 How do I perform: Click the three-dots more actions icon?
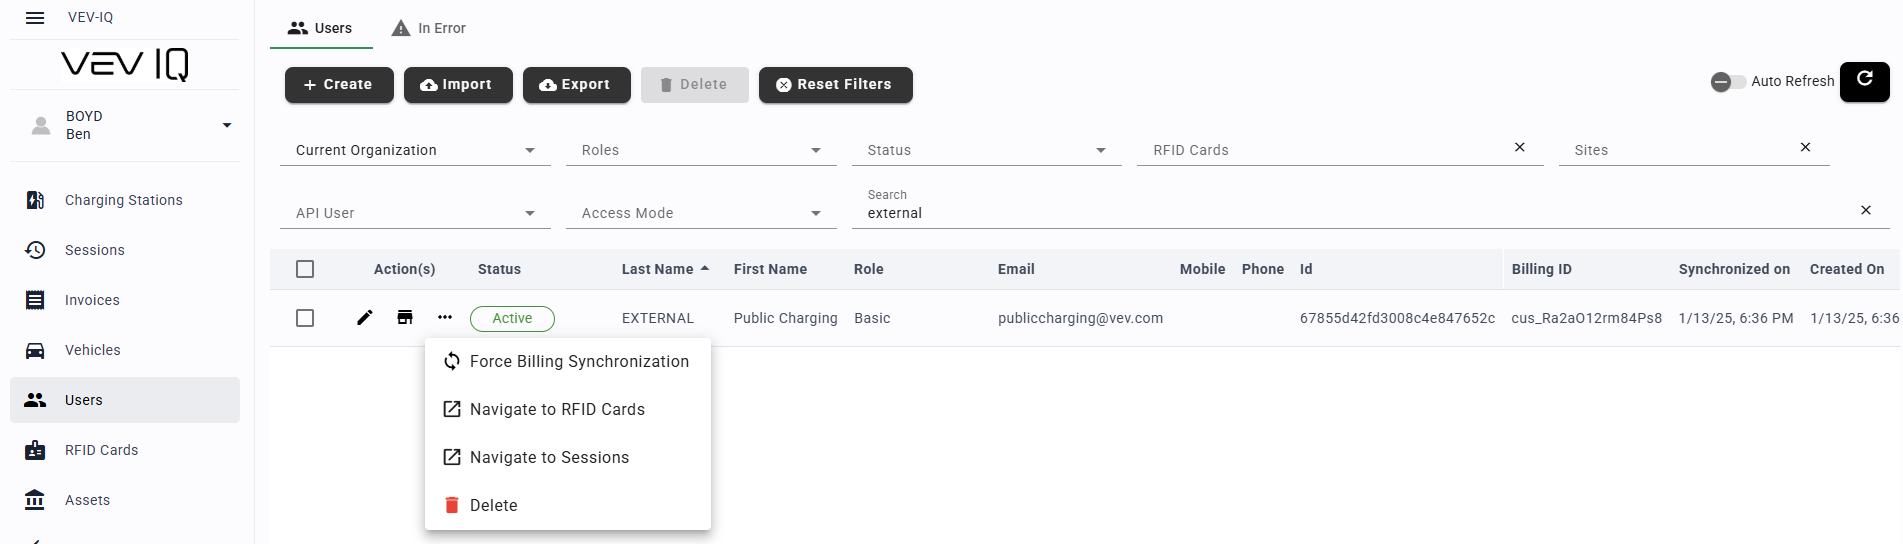point(445,318)
